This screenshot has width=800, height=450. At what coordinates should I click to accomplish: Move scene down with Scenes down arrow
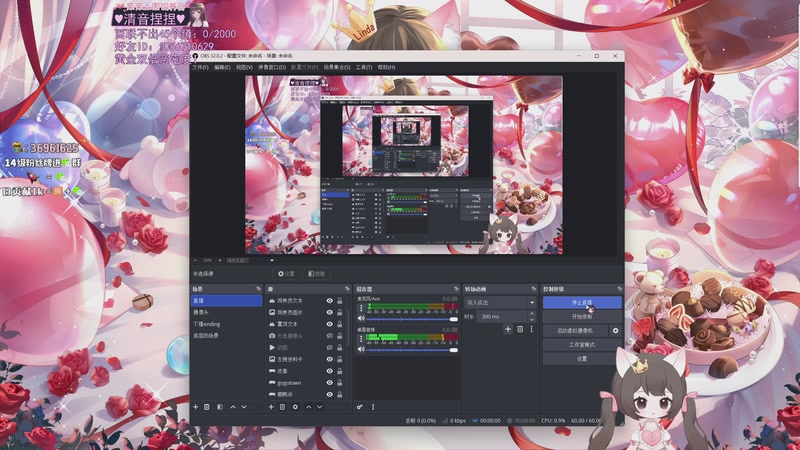point(244,407)
